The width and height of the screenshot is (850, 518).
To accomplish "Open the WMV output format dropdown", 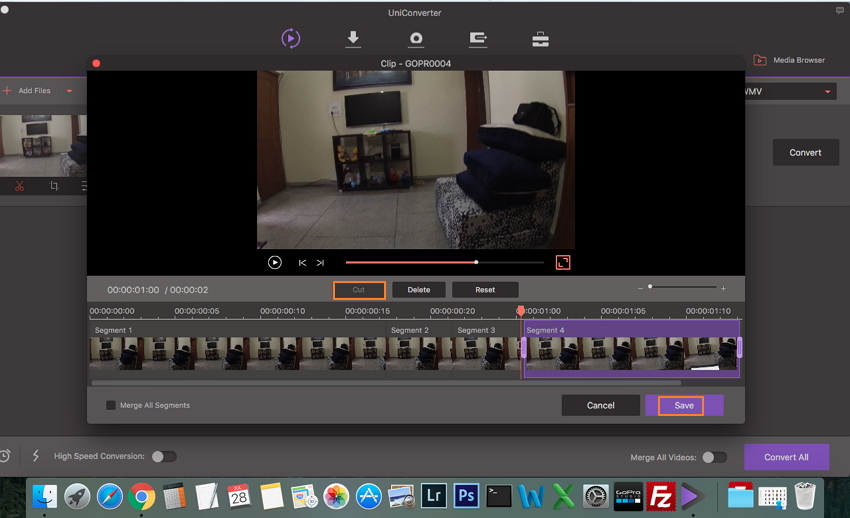I will (x=789, y=92).
